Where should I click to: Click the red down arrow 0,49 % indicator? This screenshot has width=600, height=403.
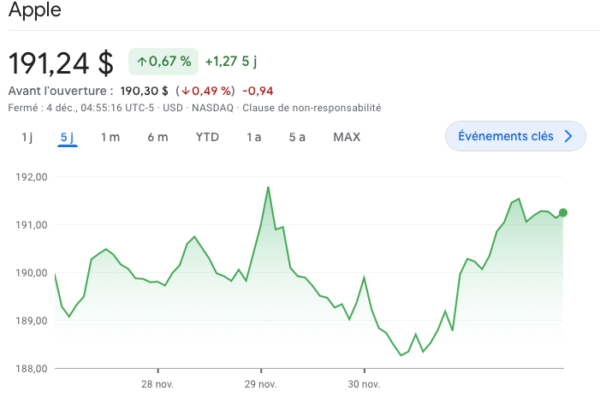pyautogui.click(x=207, y=91)
